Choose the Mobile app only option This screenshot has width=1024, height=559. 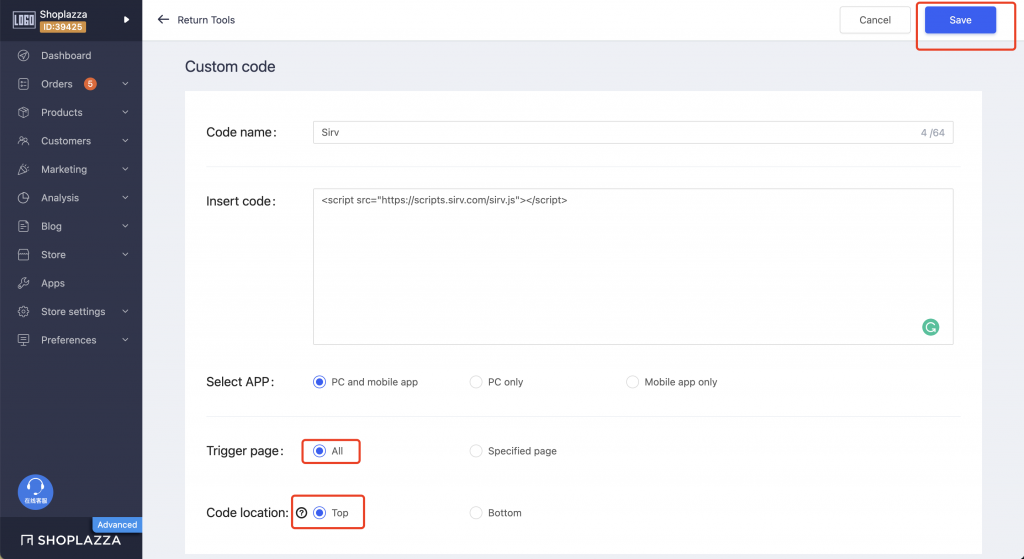coord(632,382)
